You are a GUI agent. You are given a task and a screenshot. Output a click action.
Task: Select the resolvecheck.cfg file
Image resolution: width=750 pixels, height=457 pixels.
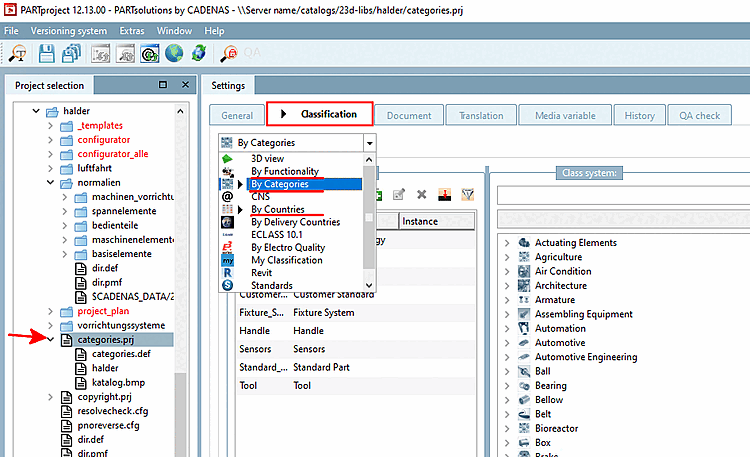point(112,411)
